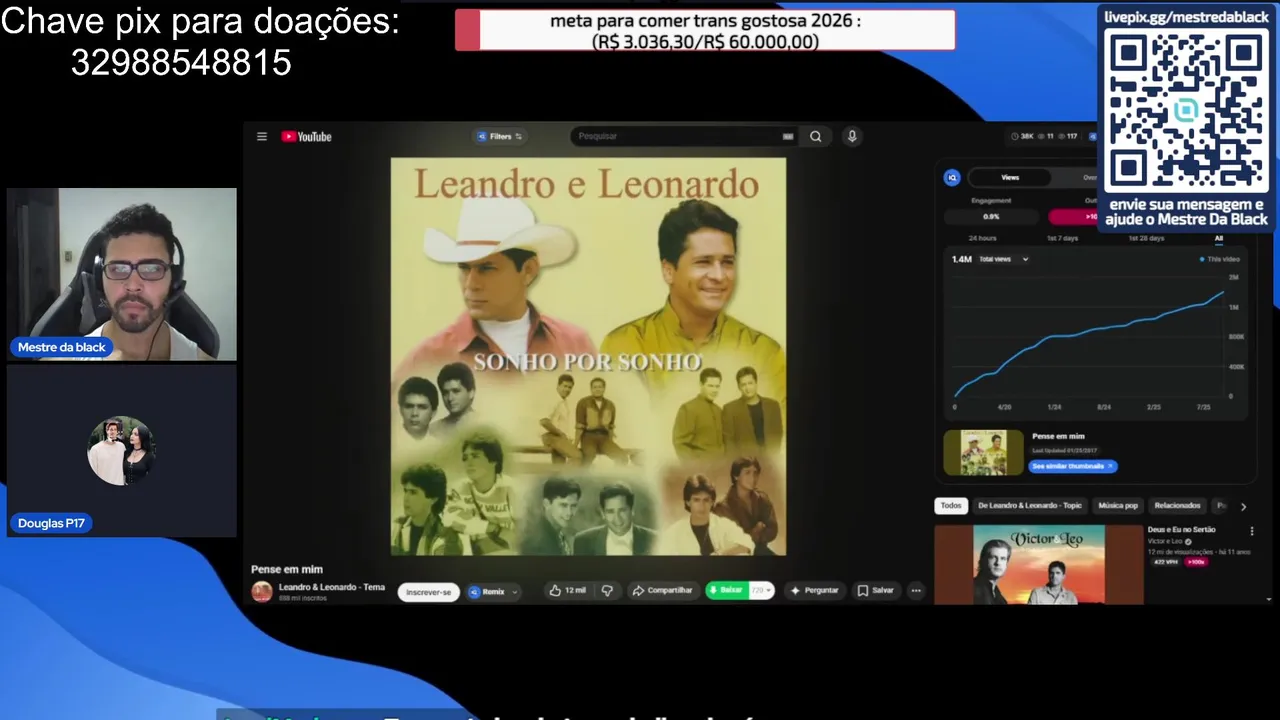
Task: Dismiss the See similar thumbnails chip
Action: [x=1110, y=466]
